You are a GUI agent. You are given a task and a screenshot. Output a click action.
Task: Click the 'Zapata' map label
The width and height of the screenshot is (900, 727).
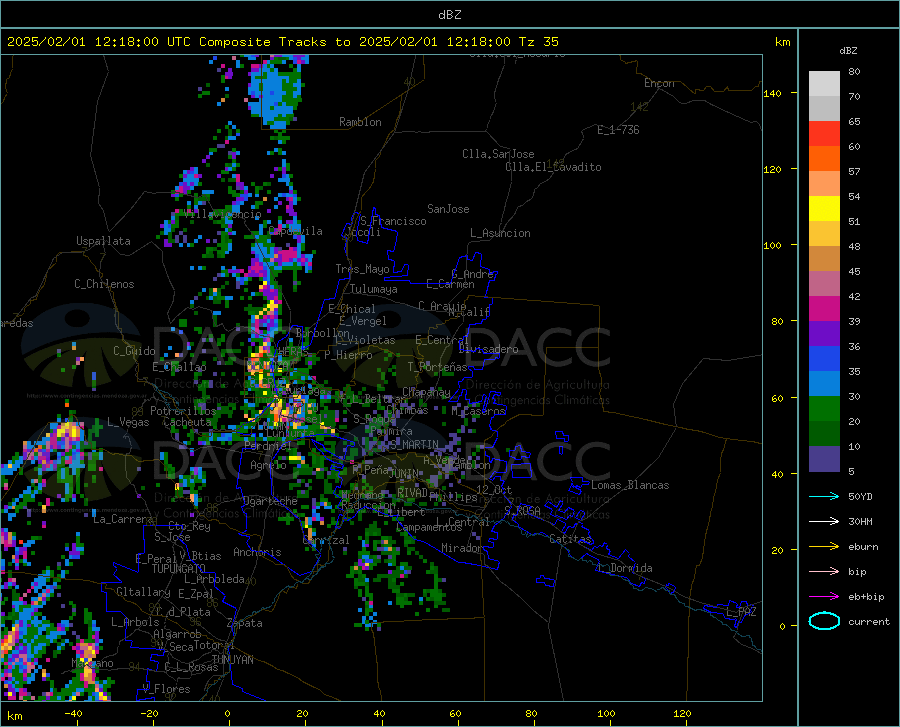(x=245, y=623)
